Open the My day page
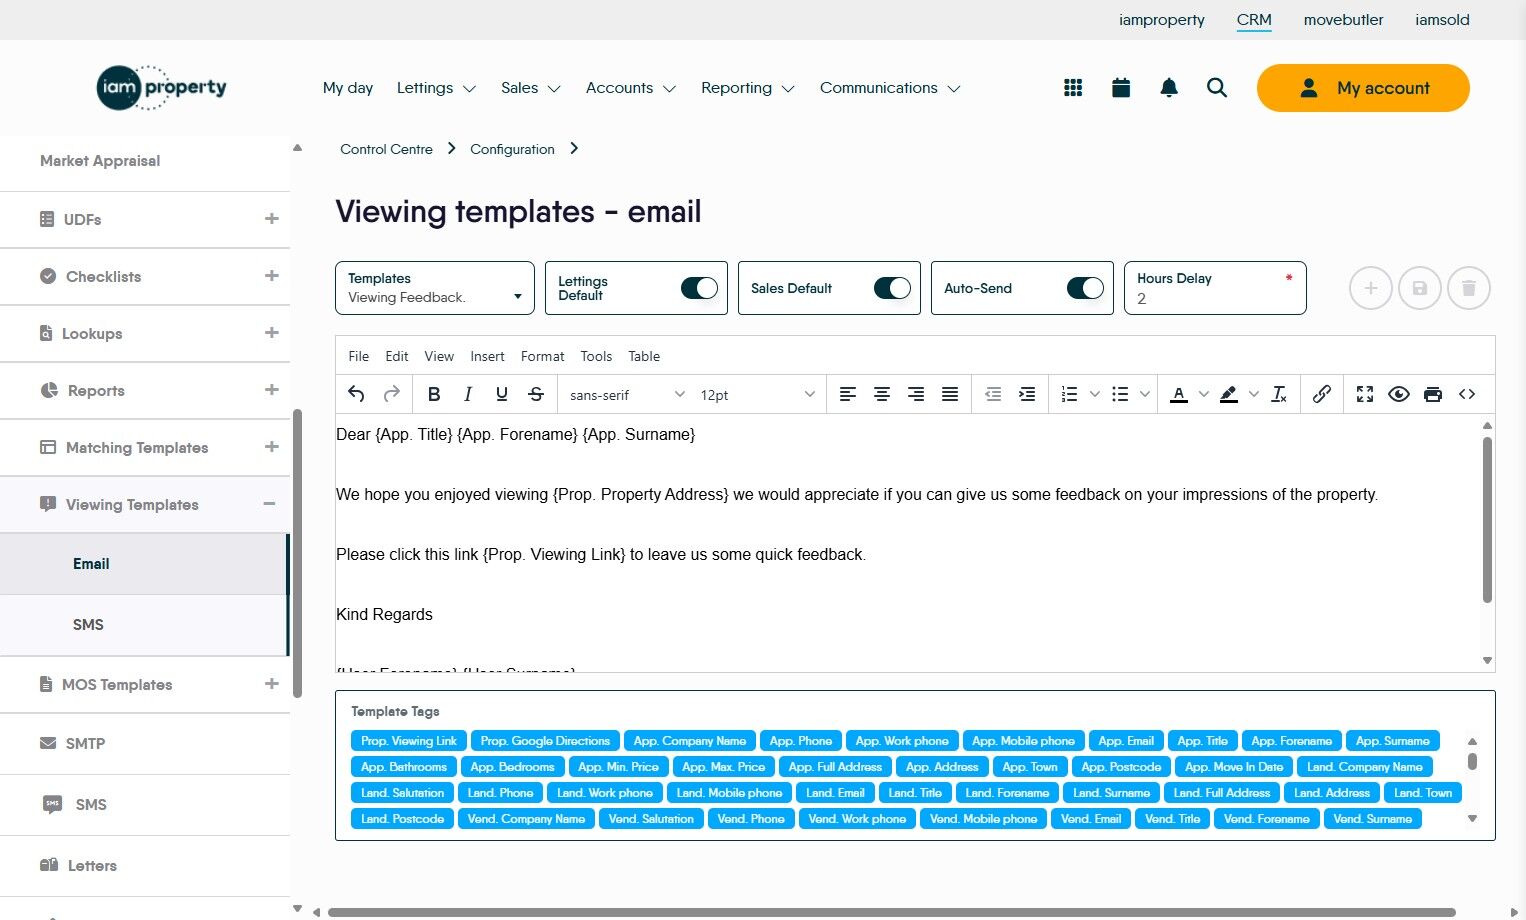The width and height of the screenshot is (1526, 920). [348, 88]
